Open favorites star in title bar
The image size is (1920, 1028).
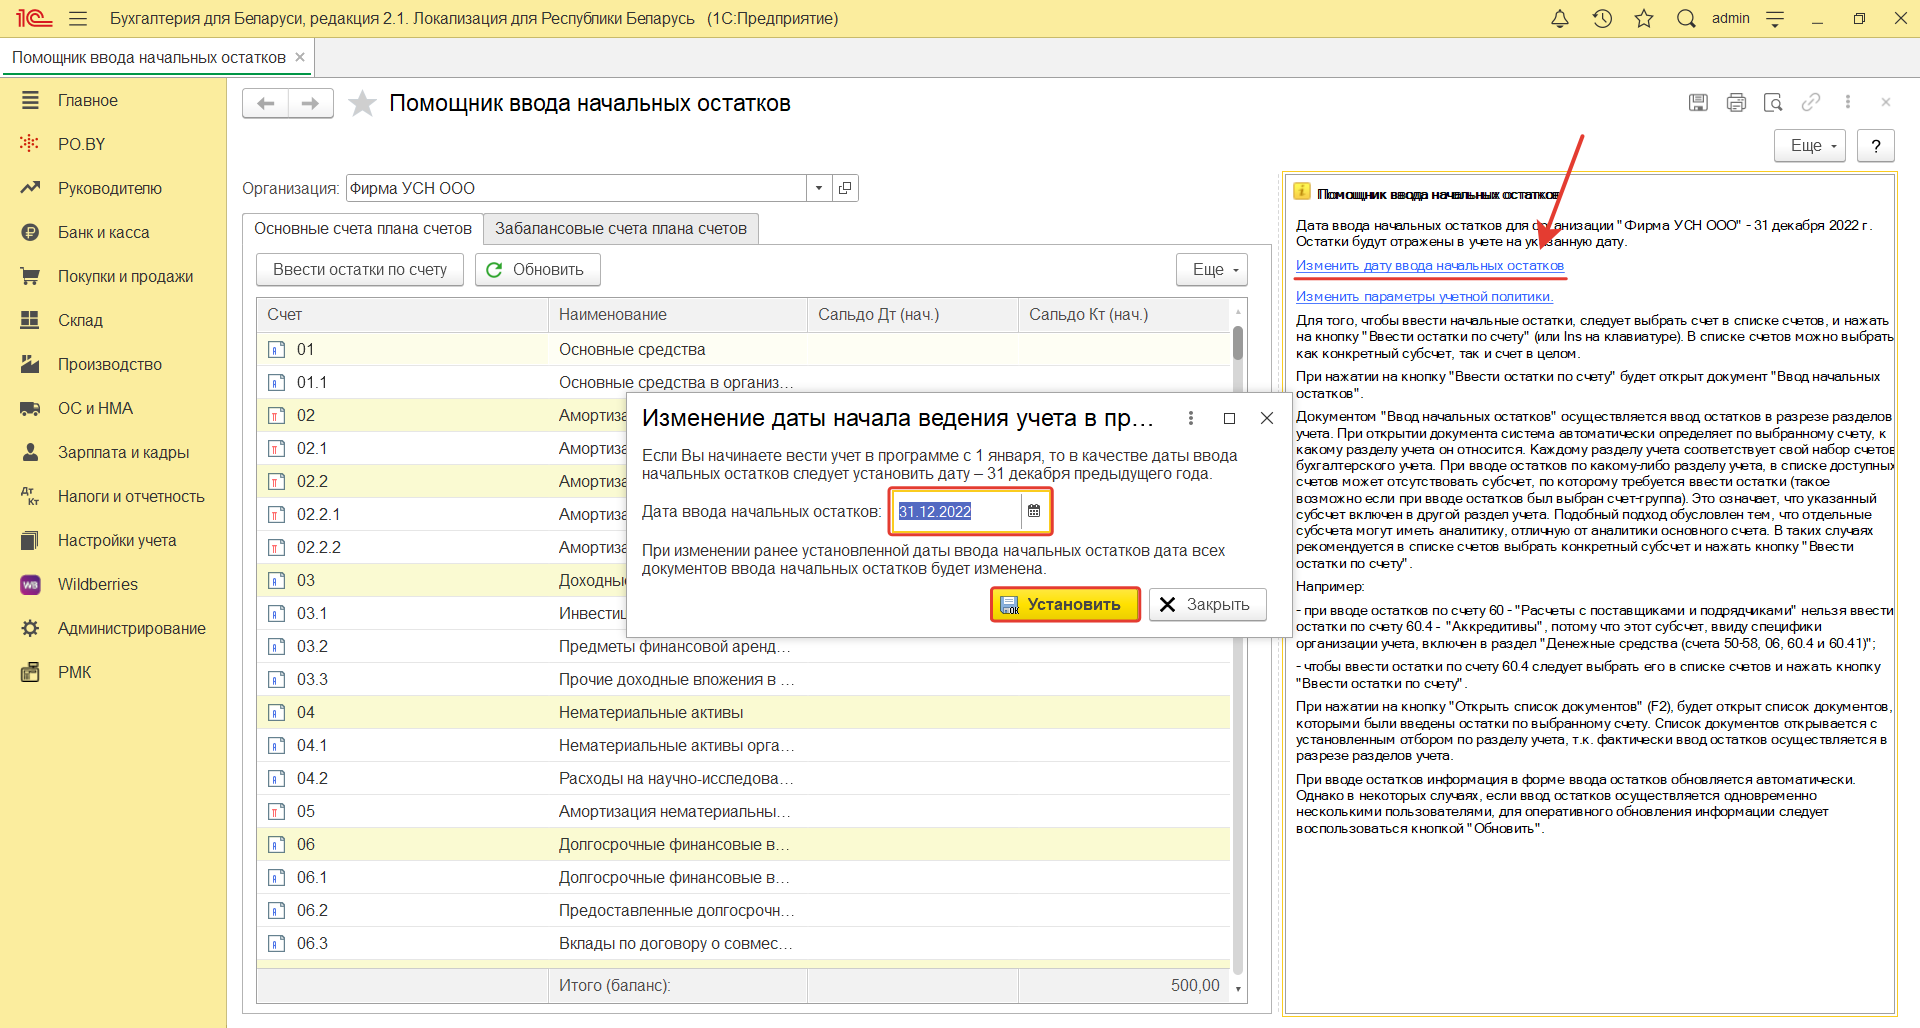pos(1644,19)
